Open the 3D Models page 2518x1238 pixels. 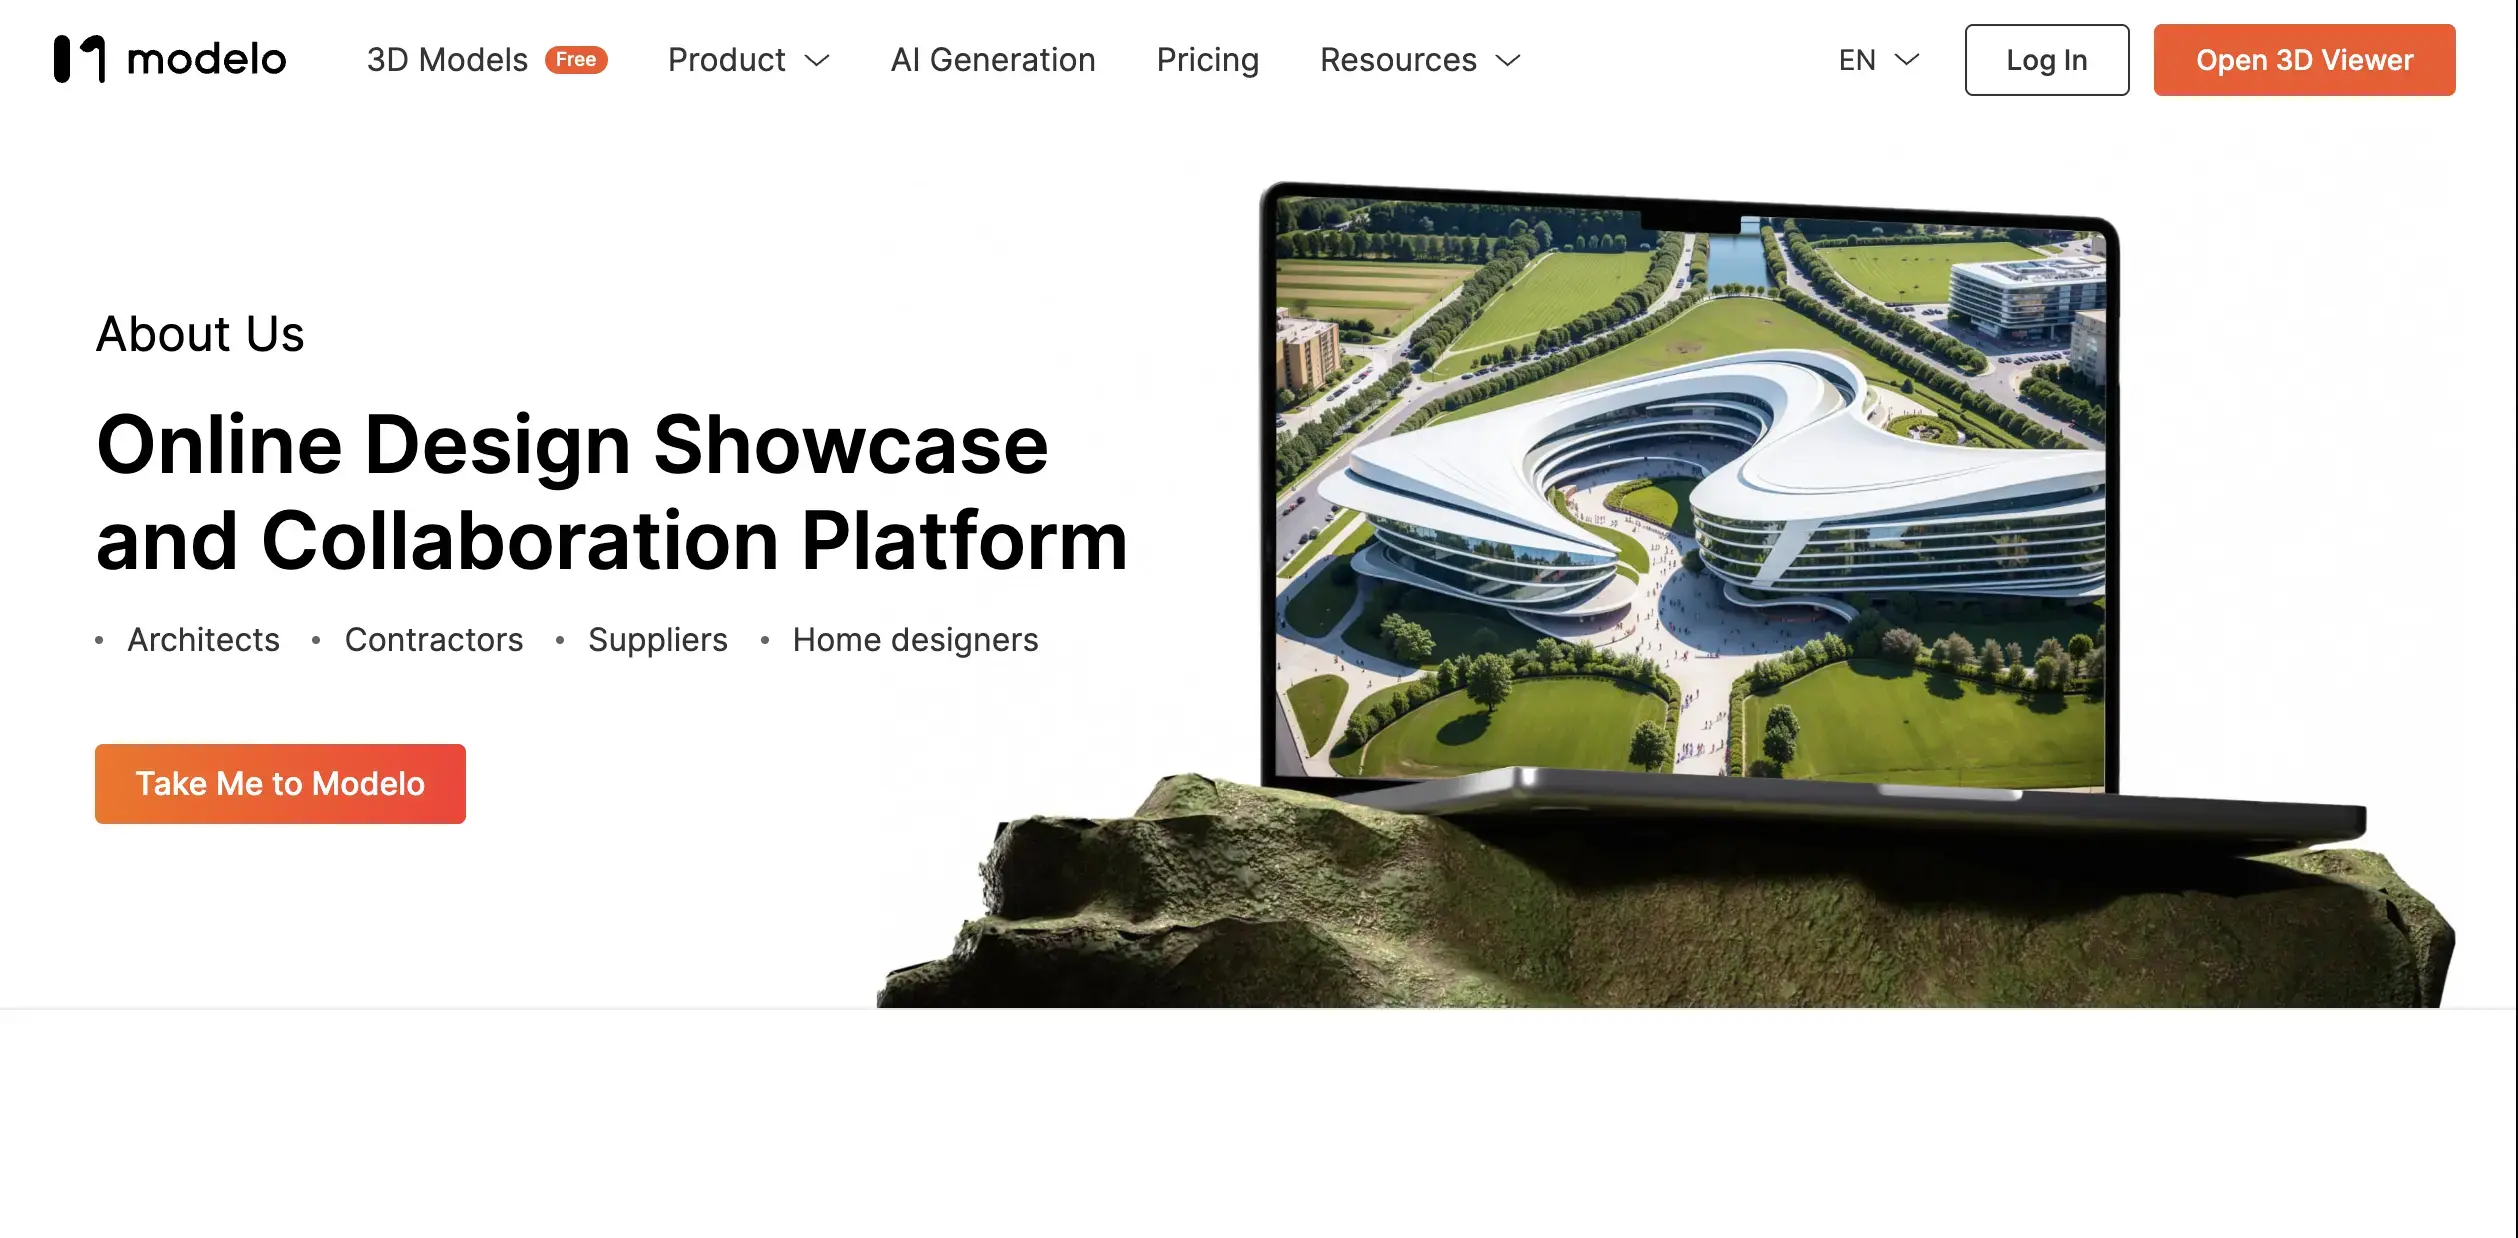coord(447,60)
